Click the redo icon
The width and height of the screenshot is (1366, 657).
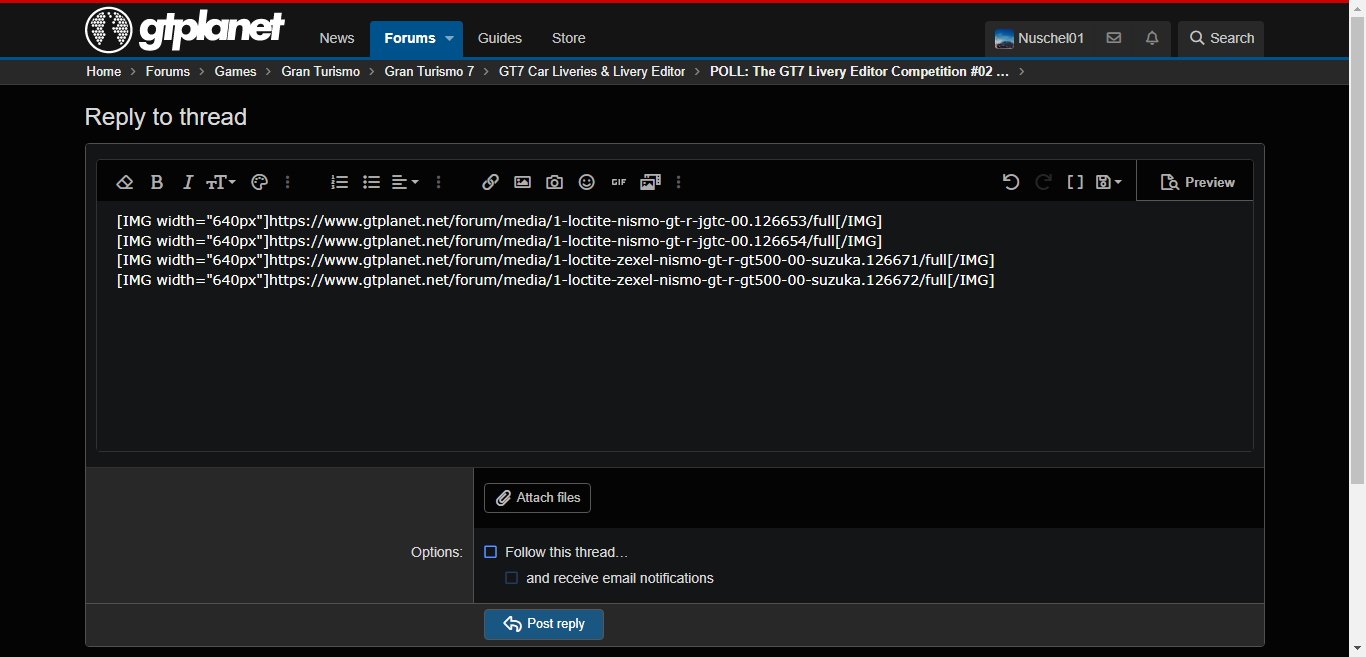pos(1043,182)
